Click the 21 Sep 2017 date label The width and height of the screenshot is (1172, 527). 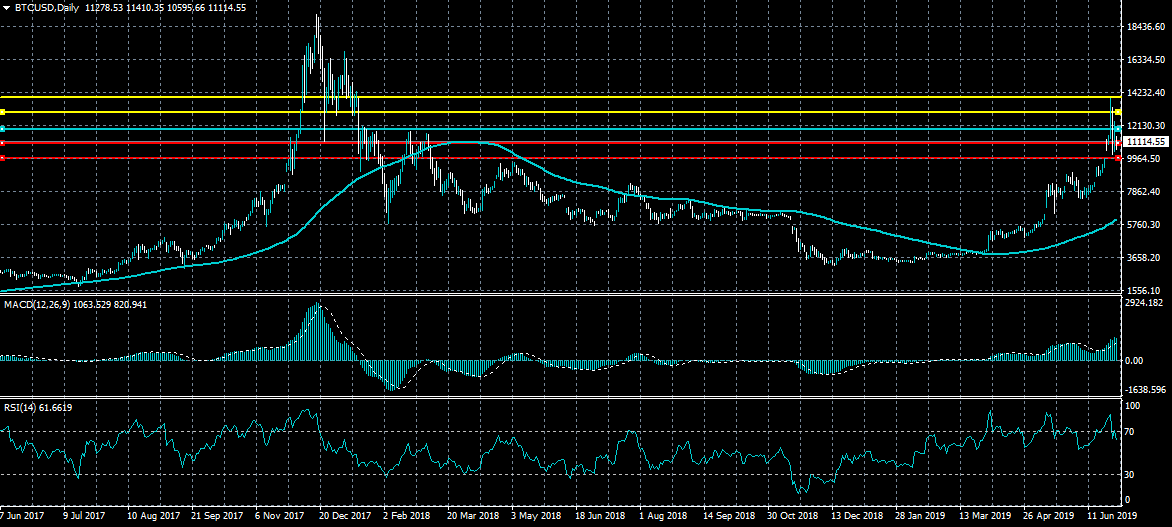218,516
